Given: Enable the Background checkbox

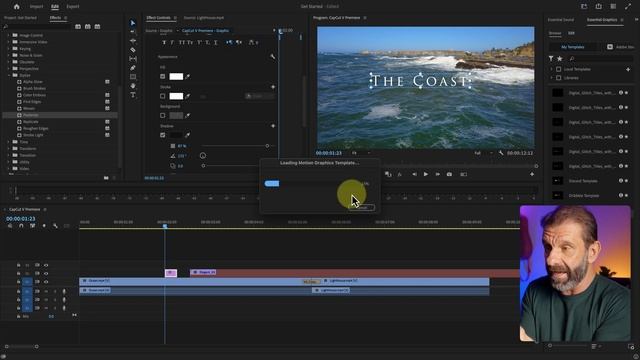Looking at the screenshot, I should (162, 116).
